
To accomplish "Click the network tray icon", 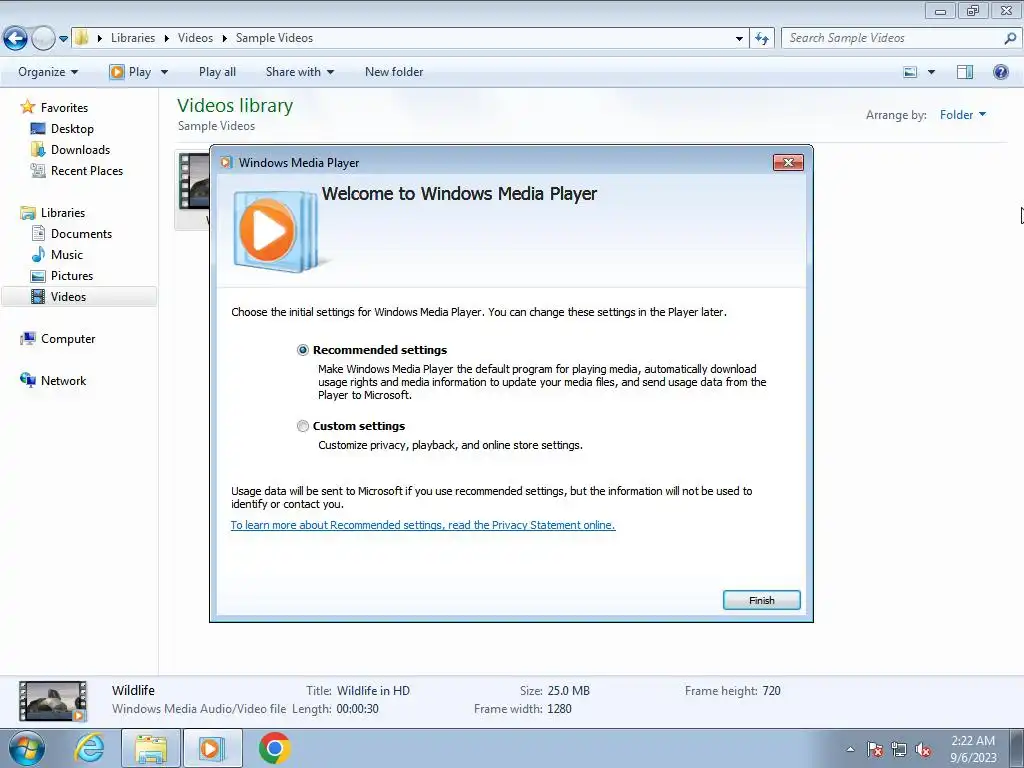I will [899, 750].
